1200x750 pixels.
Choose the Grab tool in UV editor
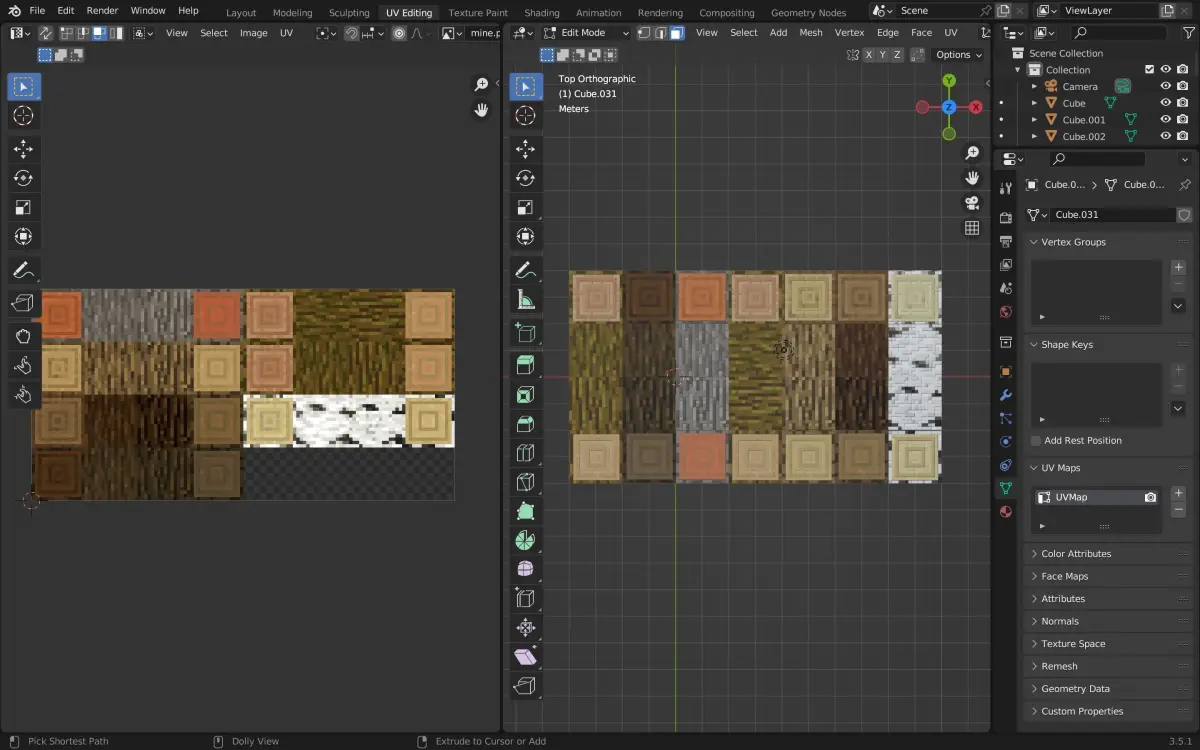pyautogui.click(x=23, y=336)
